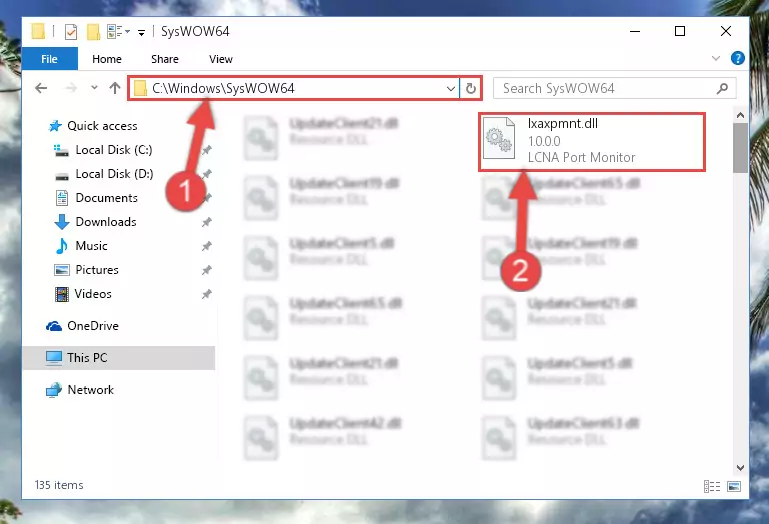Image resolution: width=769 pixels, height=524 pixels.
Task: Open Local Disk (D:) in sidebar
Action: click(104, 174)
